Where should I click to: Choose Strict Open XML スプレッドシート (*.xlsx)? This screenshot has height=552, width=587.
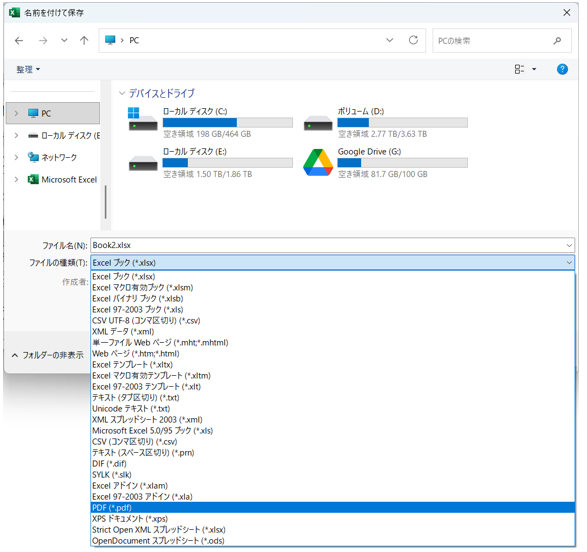point(333,530)
